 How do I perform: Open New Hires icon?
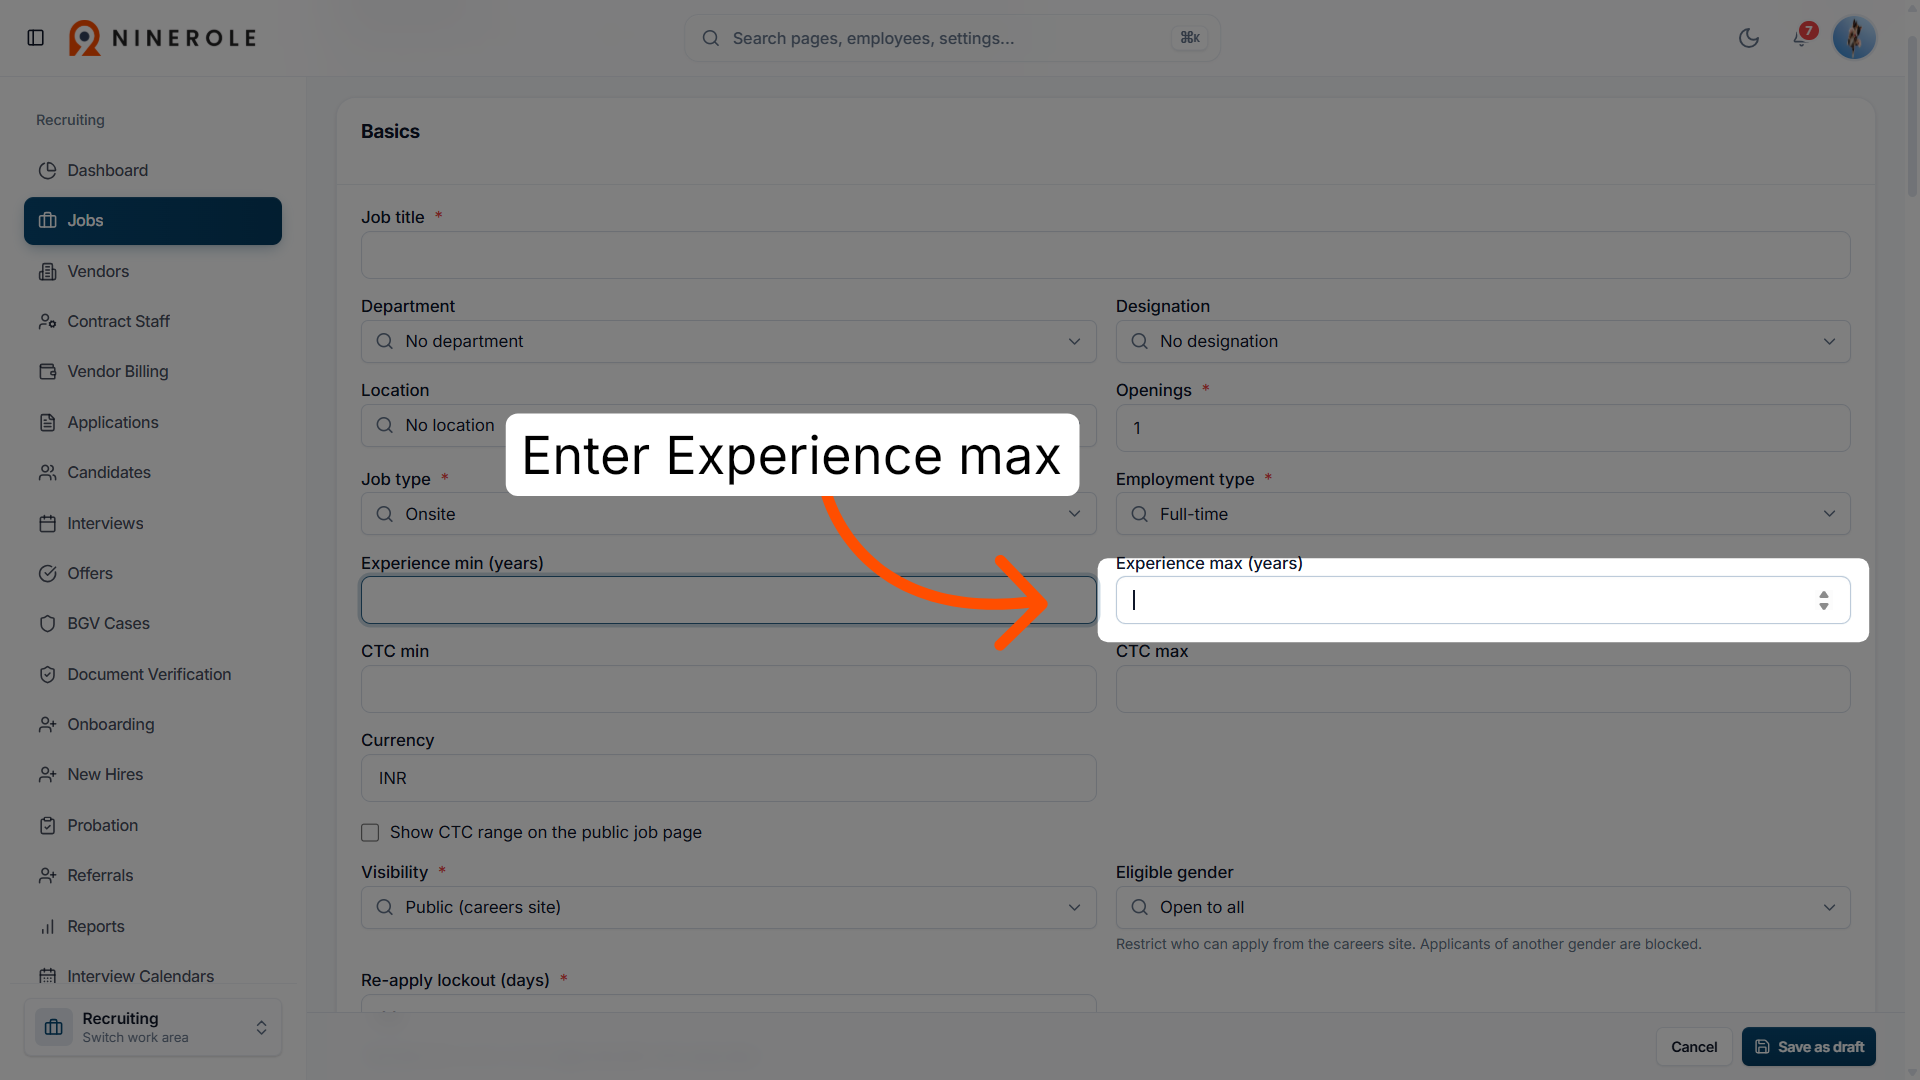pyautogui.click(x=47, y=774)
